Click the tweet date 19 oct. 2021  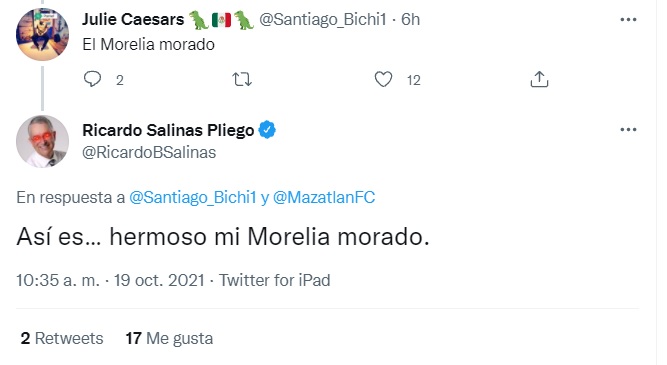coord(159,280)
